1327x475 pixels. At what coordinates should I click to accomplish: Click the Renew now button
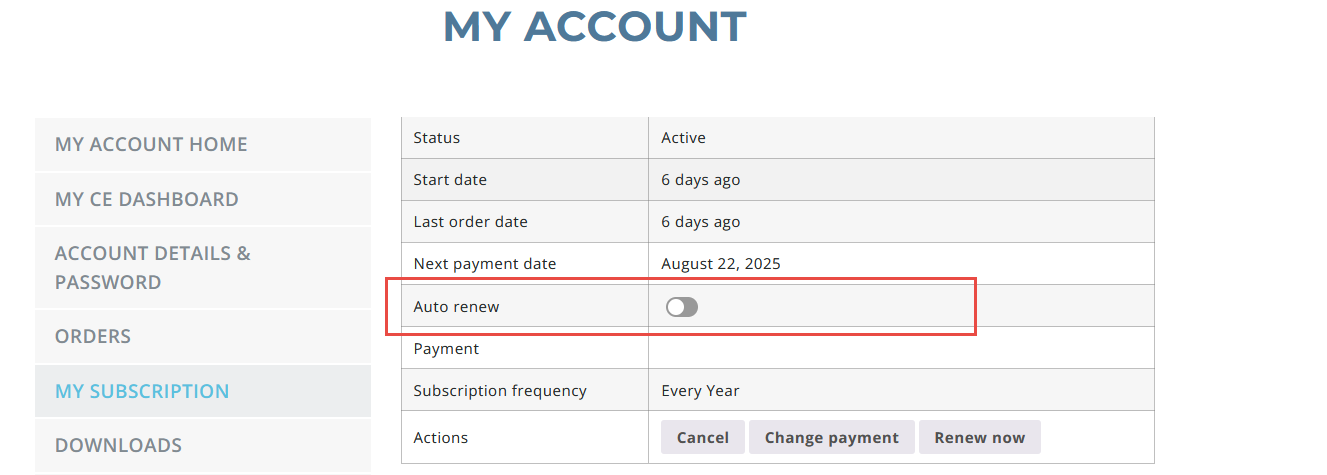[980, 437]
